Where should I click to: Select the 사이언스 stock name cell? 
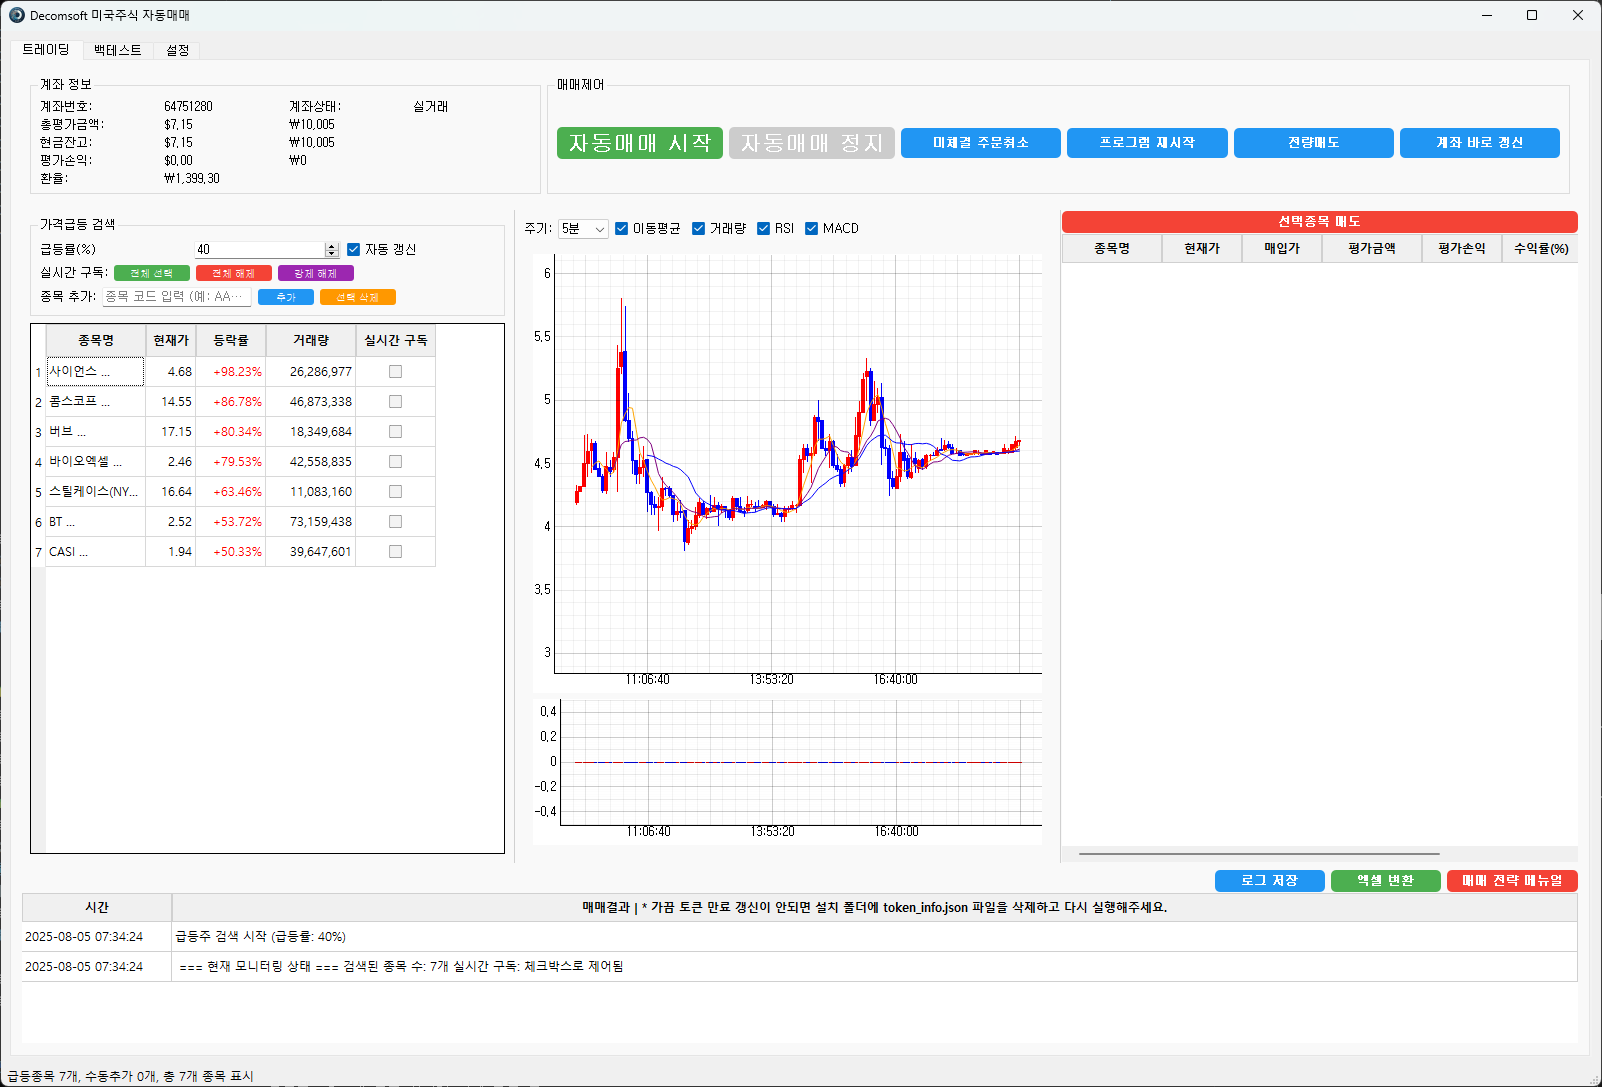(x=95, y=372)
